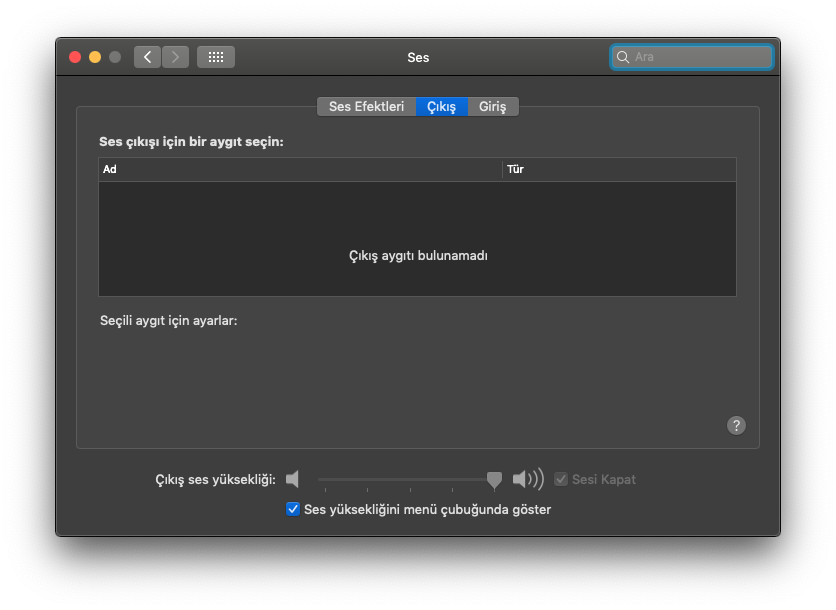
Task: Open help with the question mark button
Action: (x=736, y=425)
